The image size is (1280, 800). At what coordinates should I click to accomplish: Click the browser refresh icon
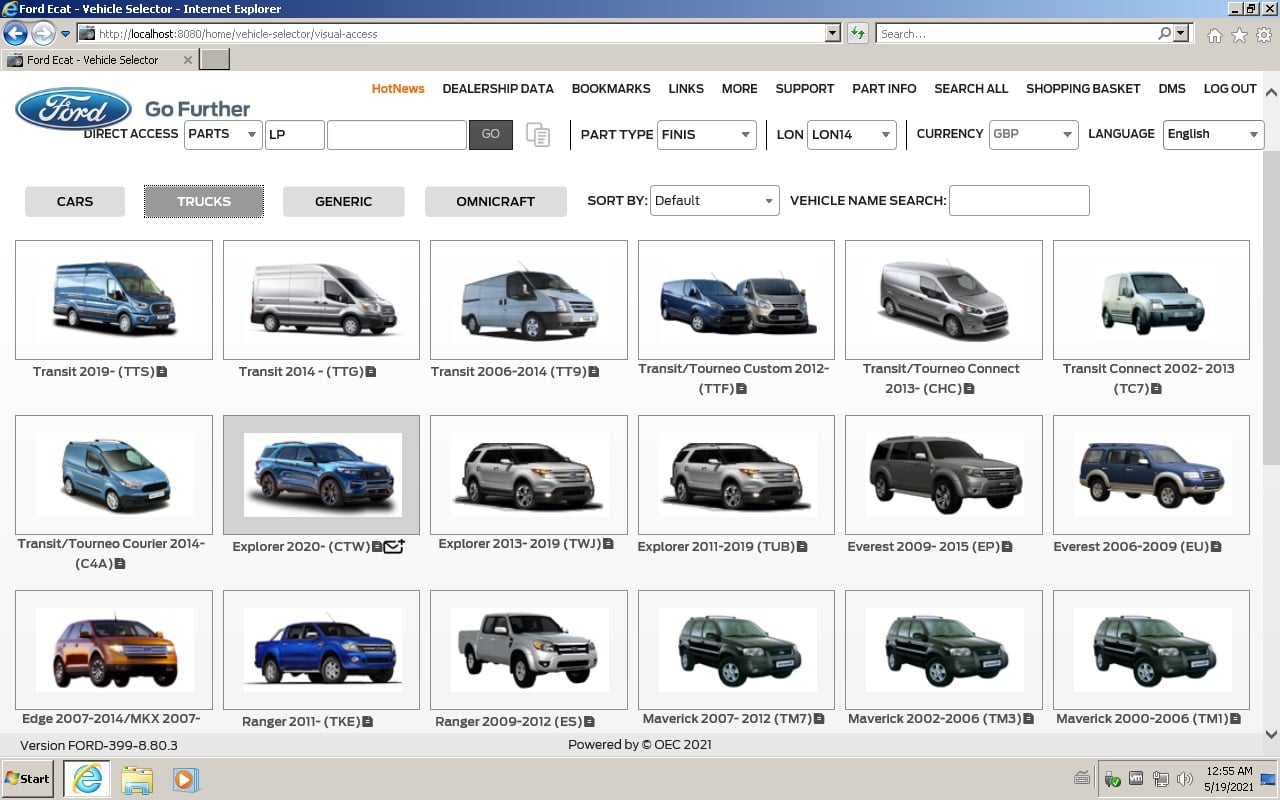click(857, 34)
